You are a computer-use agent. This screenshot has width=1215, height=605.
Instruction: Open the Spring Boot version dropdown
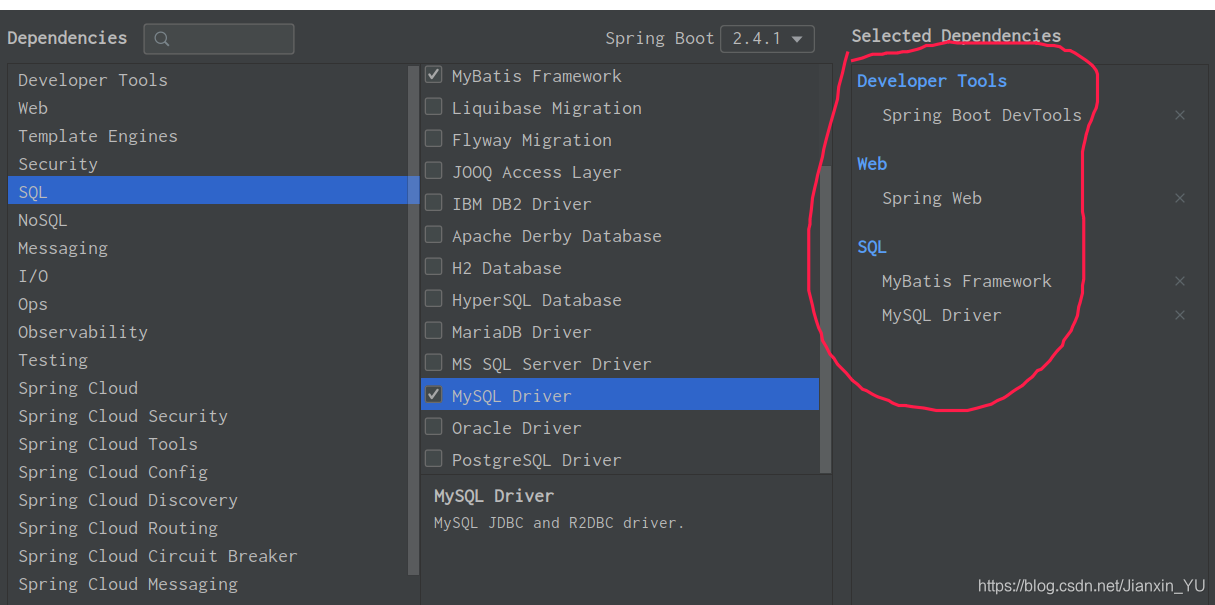767,39
